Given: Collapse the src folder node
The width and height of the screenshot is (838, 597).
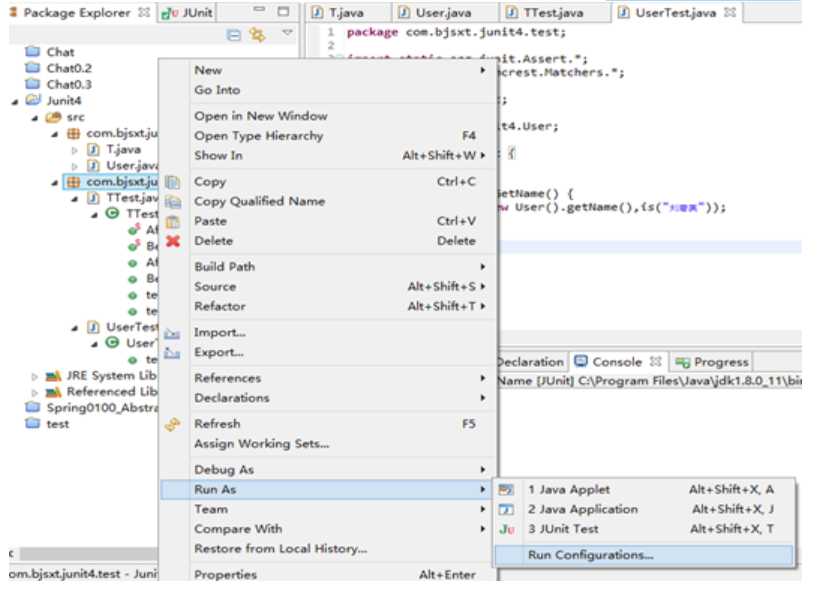Looking at the screenshot, I should tap(35, 118).
